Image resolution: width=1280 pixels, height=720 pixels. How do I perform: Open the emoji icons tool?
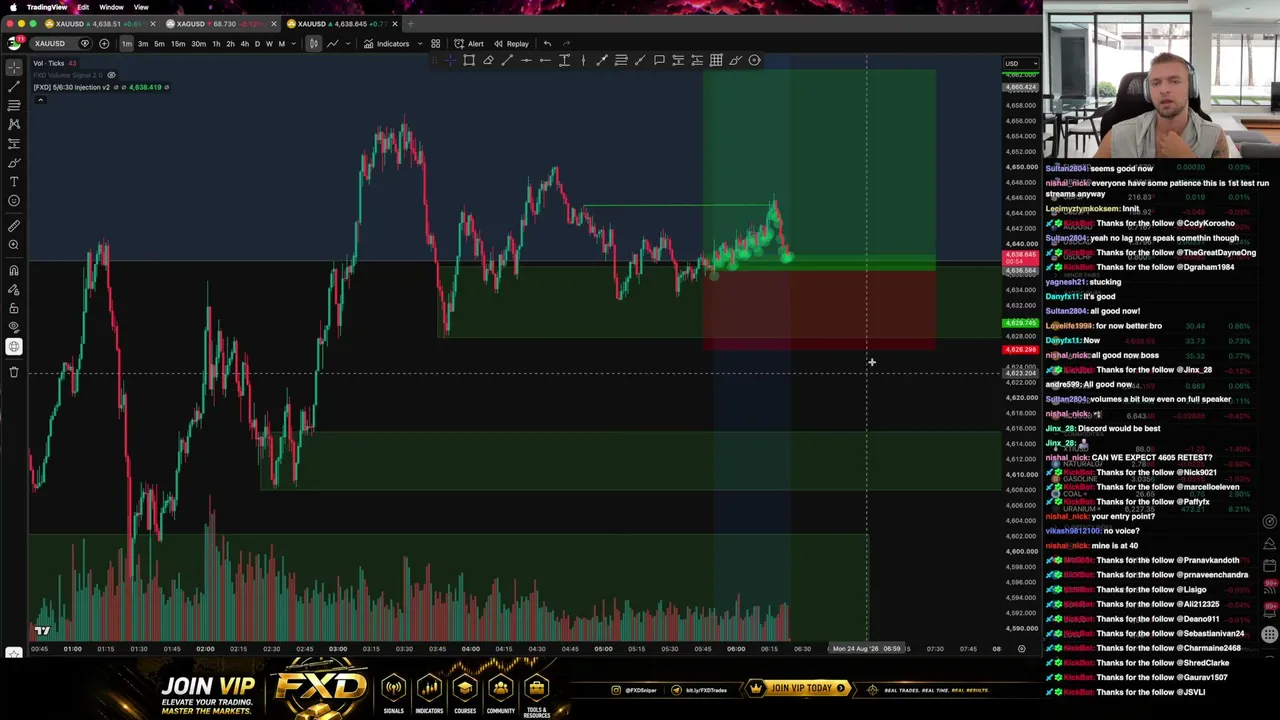[x=14, y=200]
